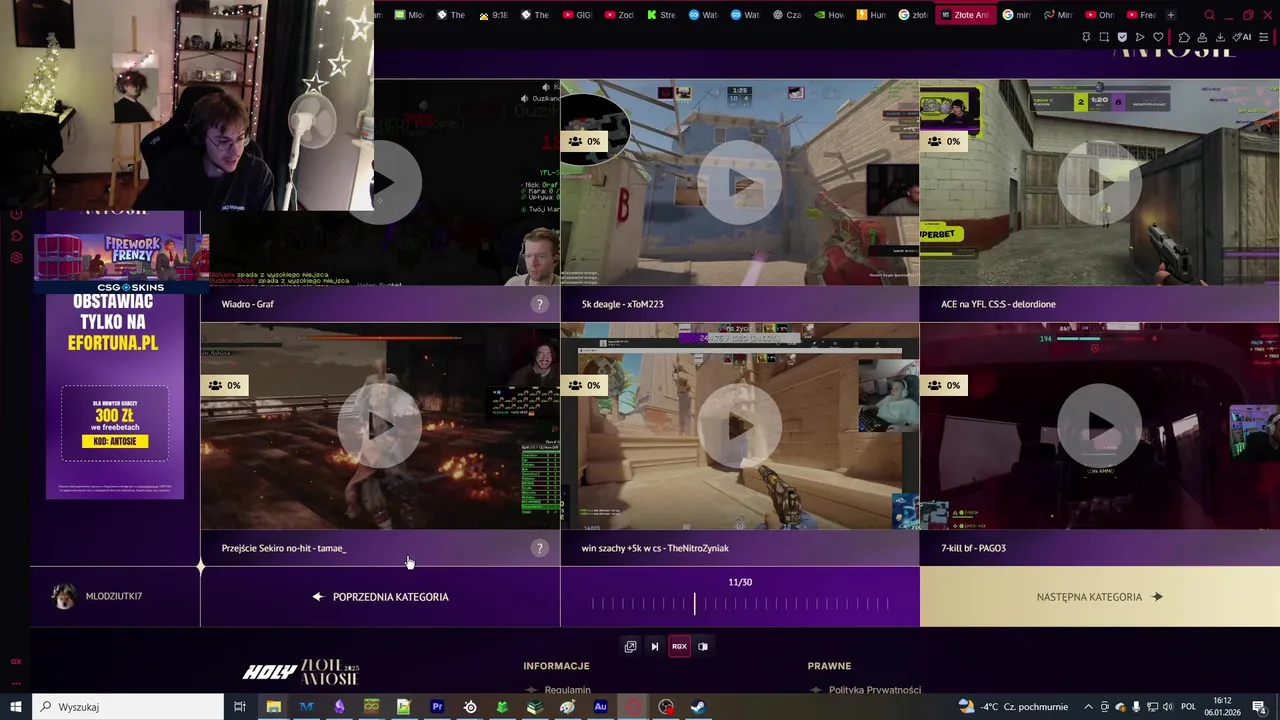Image resolution: width=1280 pixels, height=720 pixels.
Task: Show hidden system tray icons chevron
Action: point(1088,707)
